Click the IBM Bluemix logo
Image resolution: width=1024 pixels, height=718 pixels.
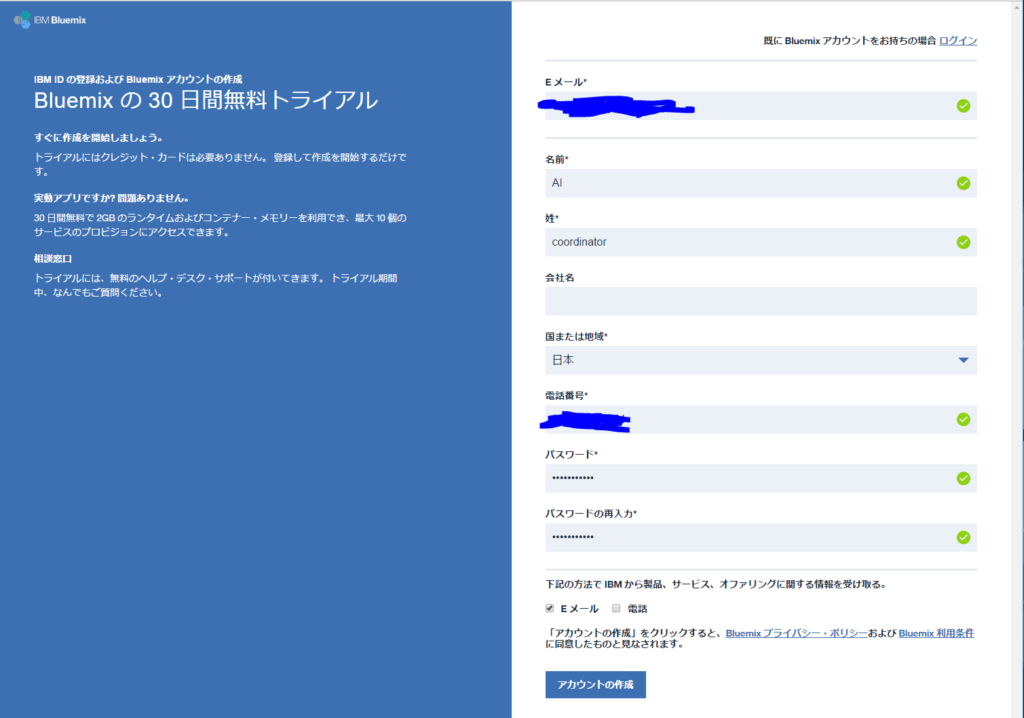point(50,20)
